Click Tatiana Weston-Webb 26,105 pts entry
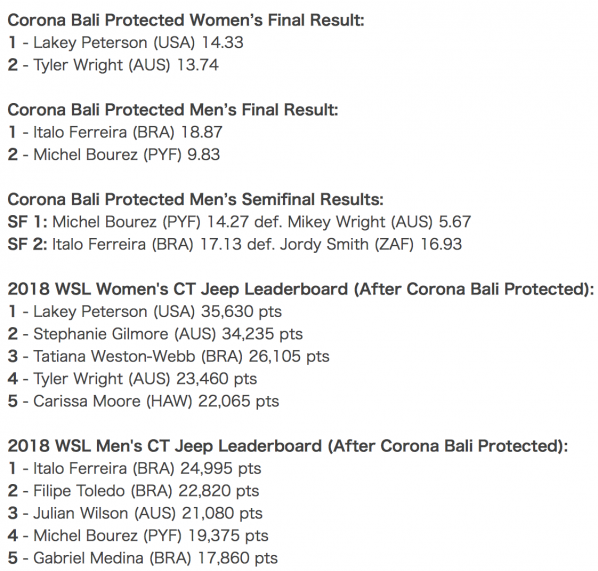This screenshot has width=598, height=571. point(169,357)
